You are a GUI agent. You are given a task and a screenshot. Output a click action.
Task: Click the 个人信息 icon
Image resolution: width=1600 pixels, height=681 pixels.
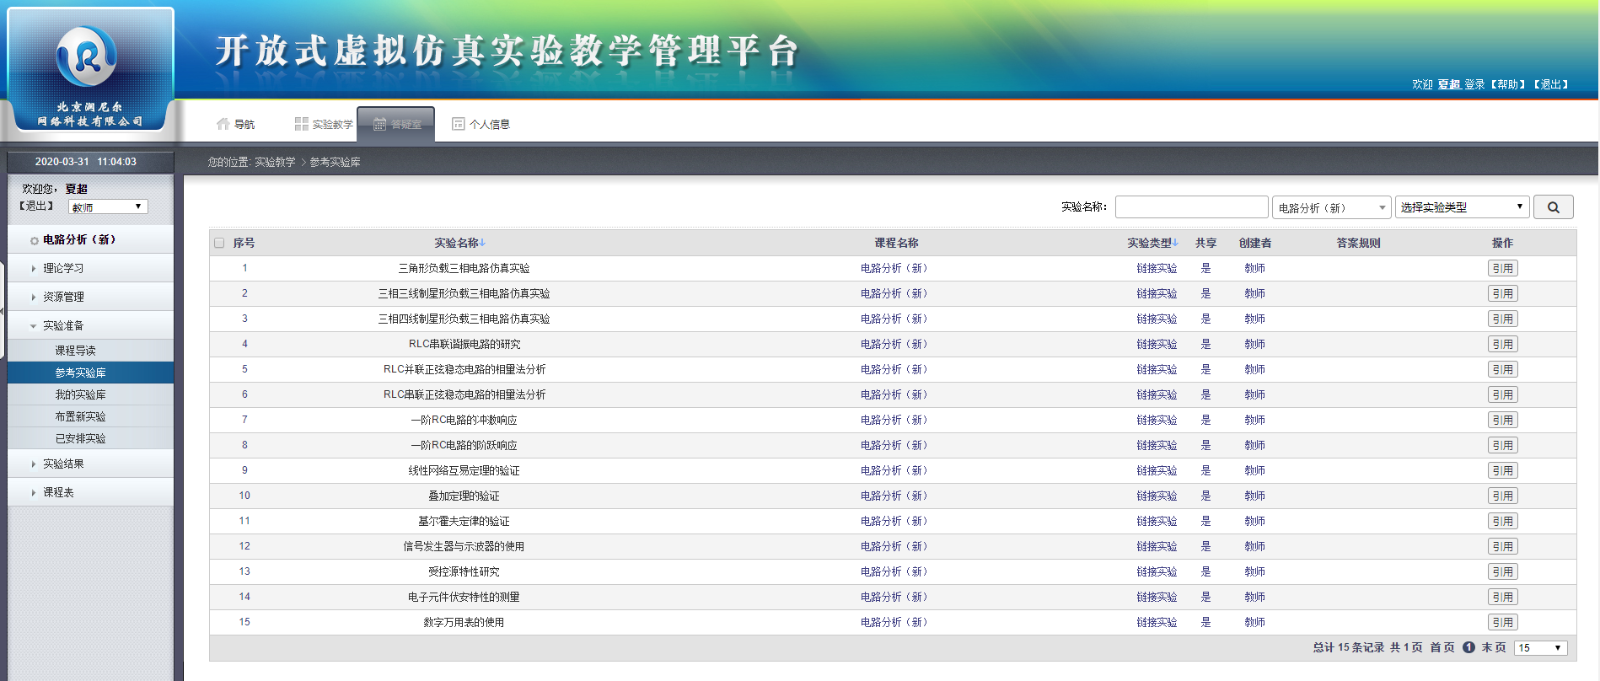[x=458, y=124]
